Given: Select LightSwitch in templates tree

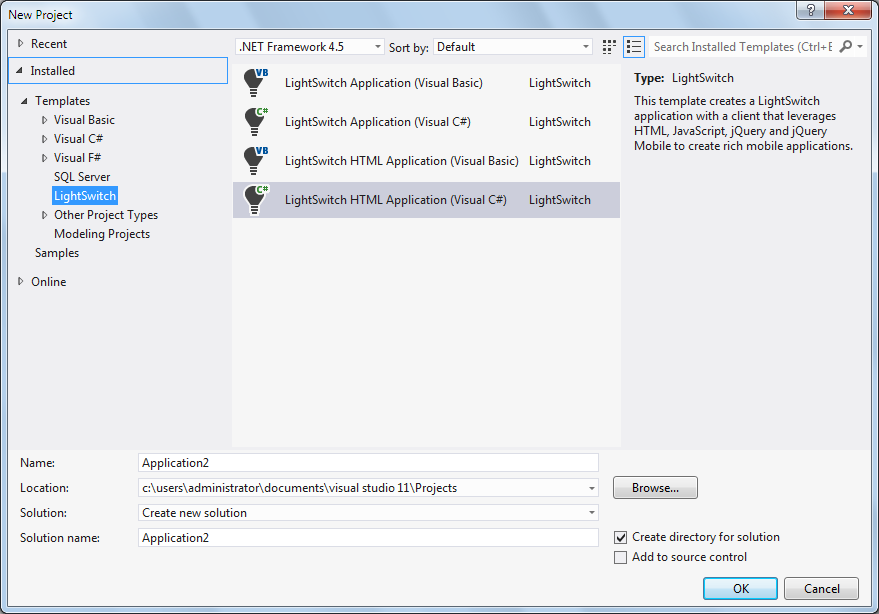Looking at the screenshot, I should (85, 196).
